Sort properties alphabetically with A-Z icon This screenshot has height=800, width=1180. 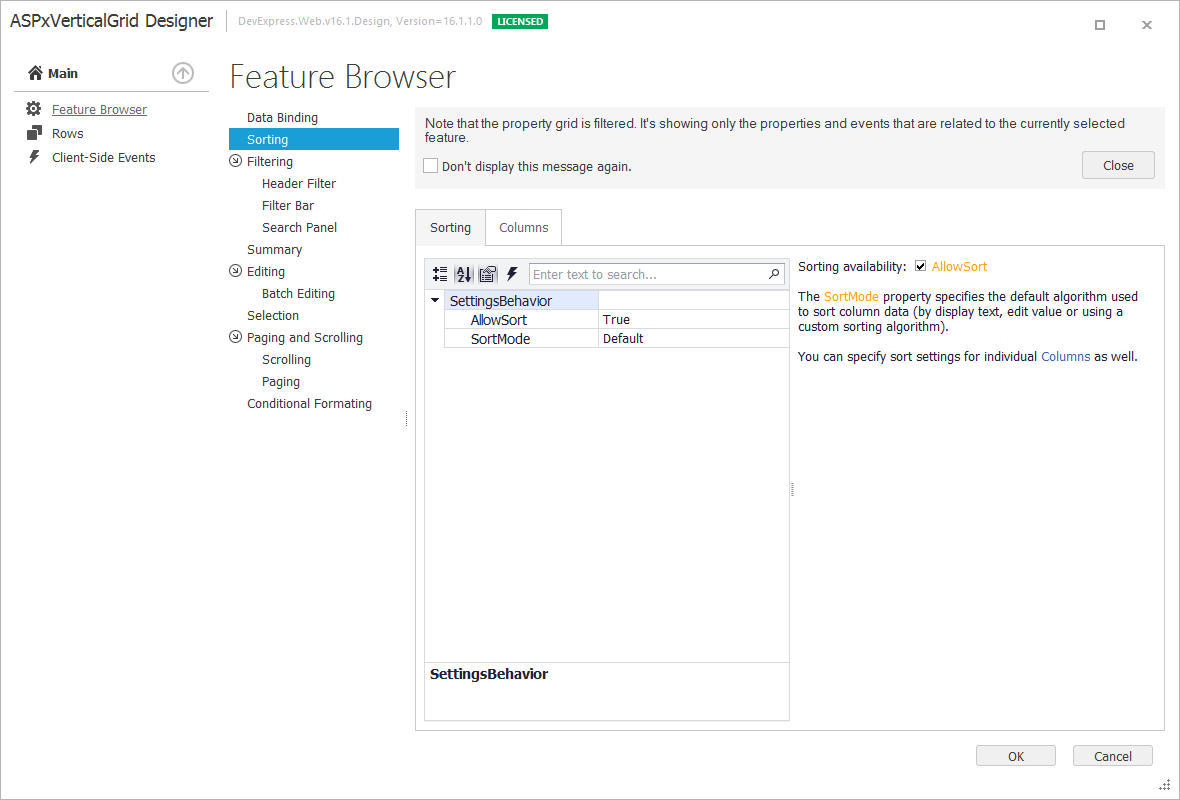(x=464, y=274)
